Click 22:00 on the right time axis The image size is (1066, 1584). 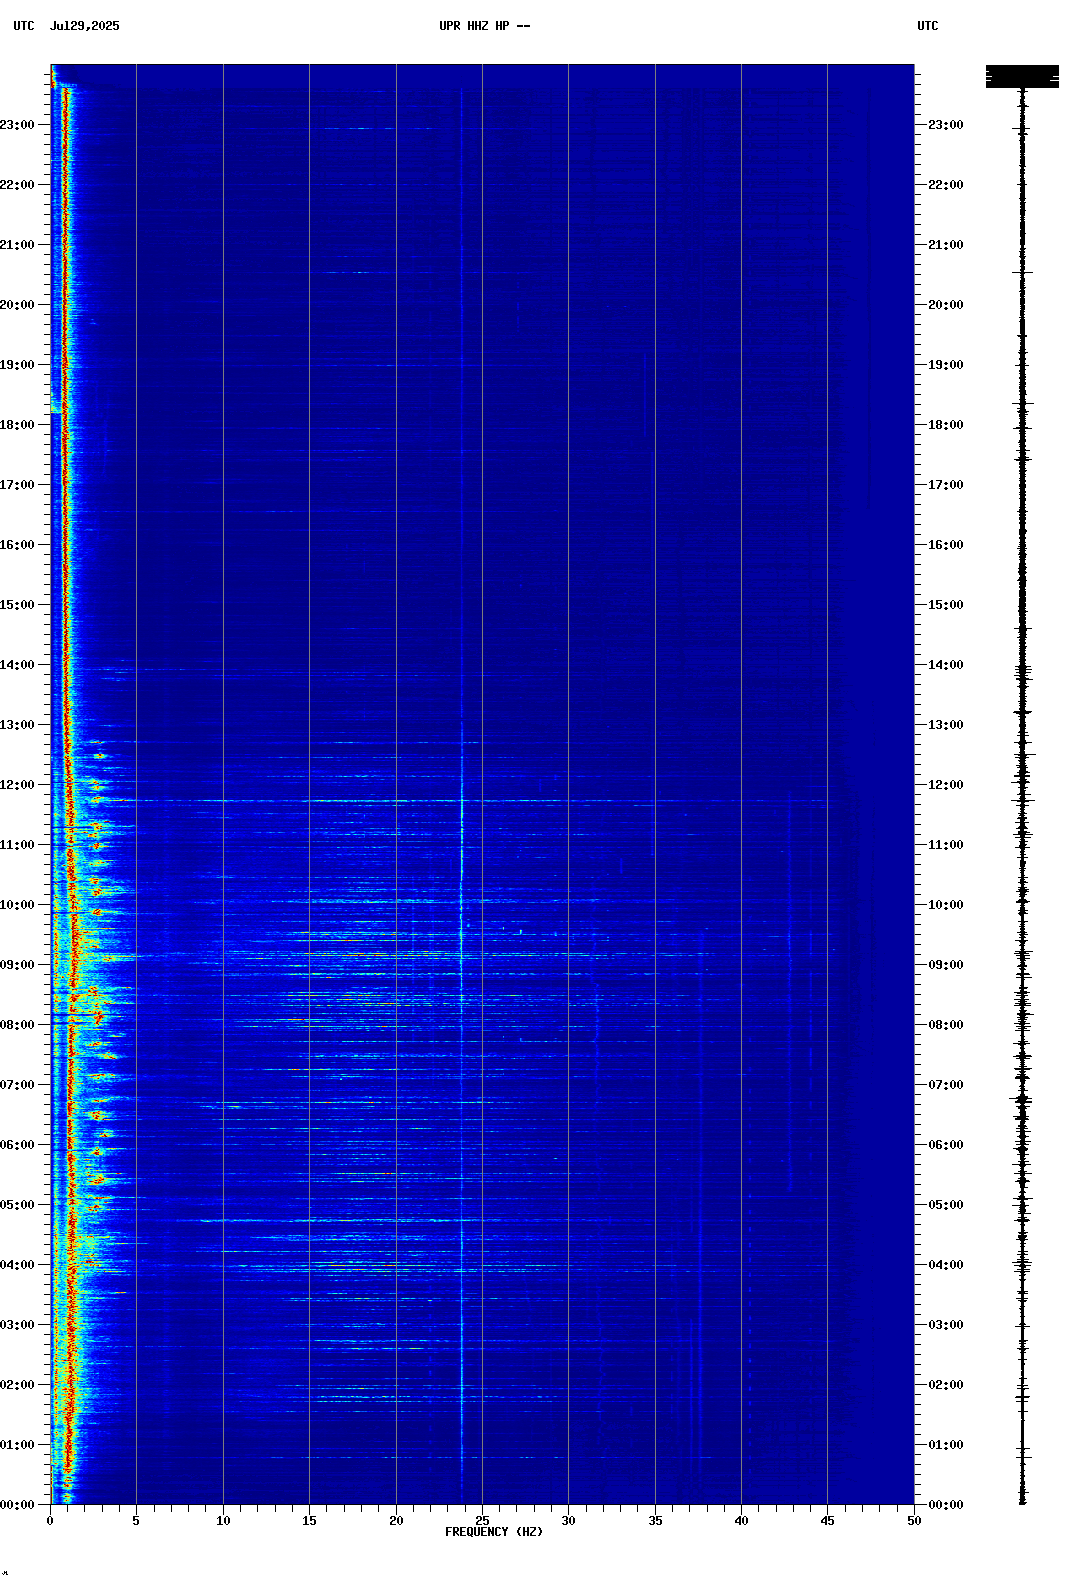[x=946, y=185]
